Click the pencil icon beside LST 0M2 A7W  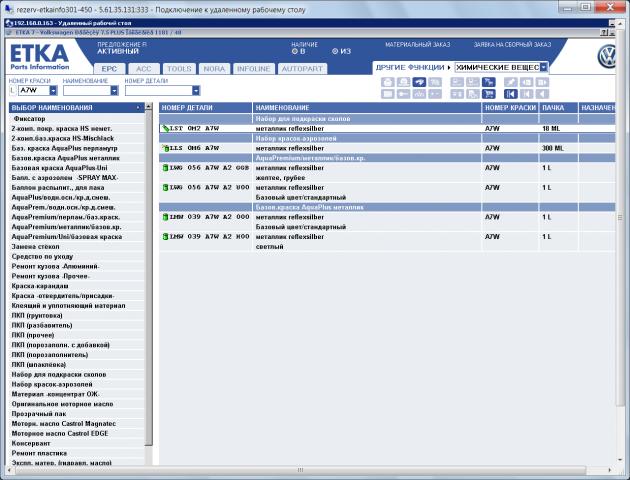click(x=165, y=129)
